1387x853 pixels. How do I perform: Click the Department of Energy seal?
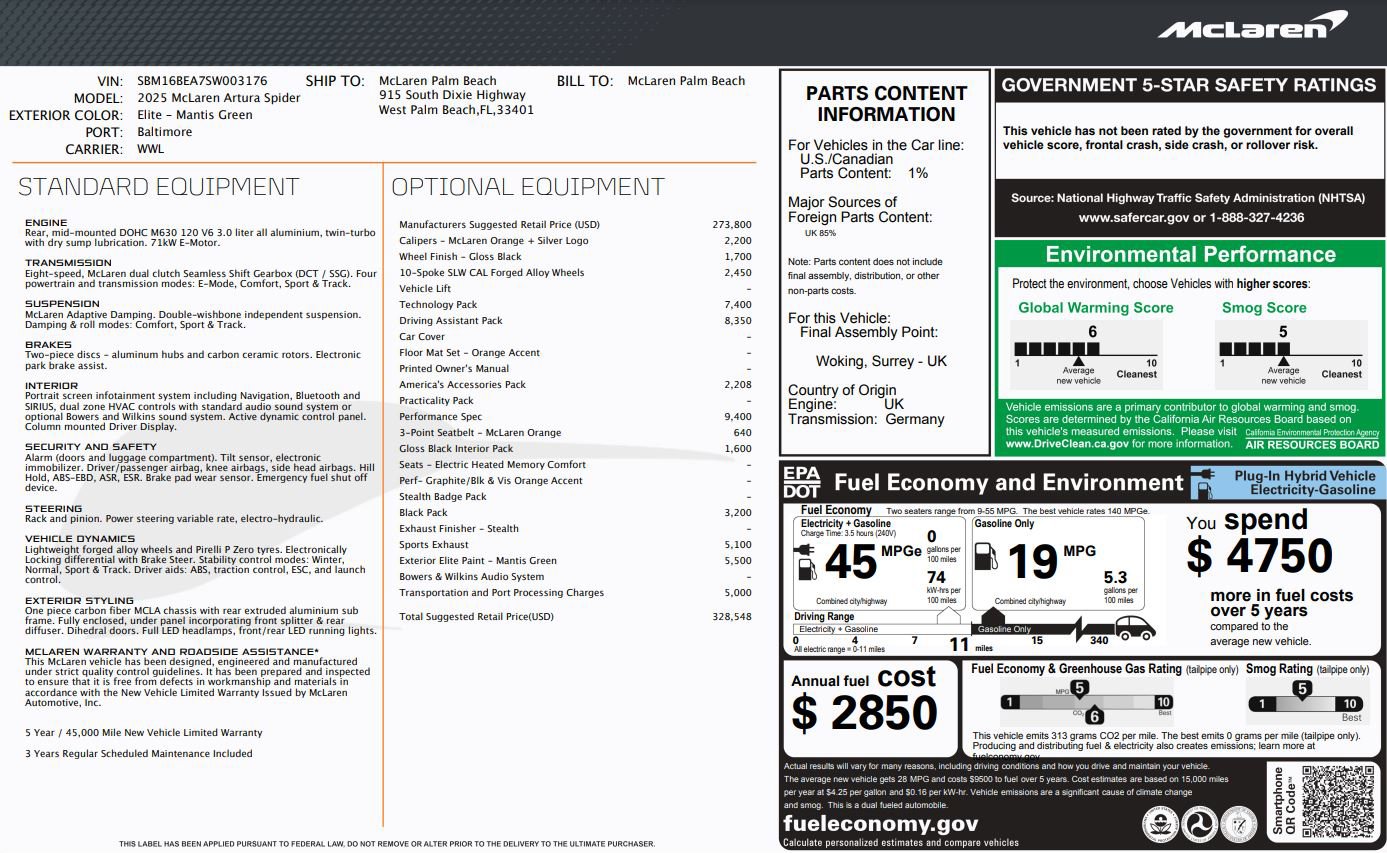point(1237,823)
